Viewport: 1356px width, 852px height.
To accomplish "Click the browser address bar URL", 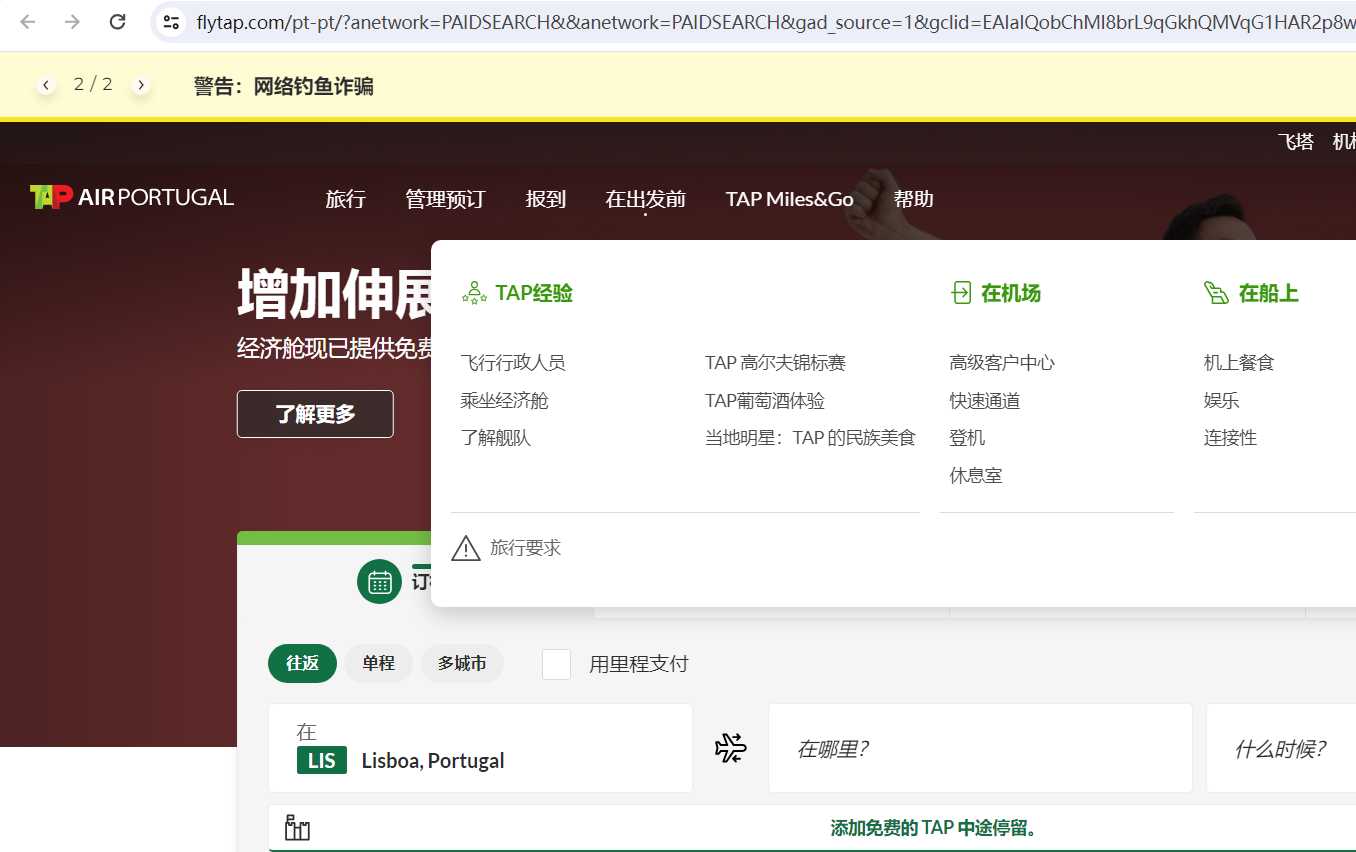I will tap(775, 22).
